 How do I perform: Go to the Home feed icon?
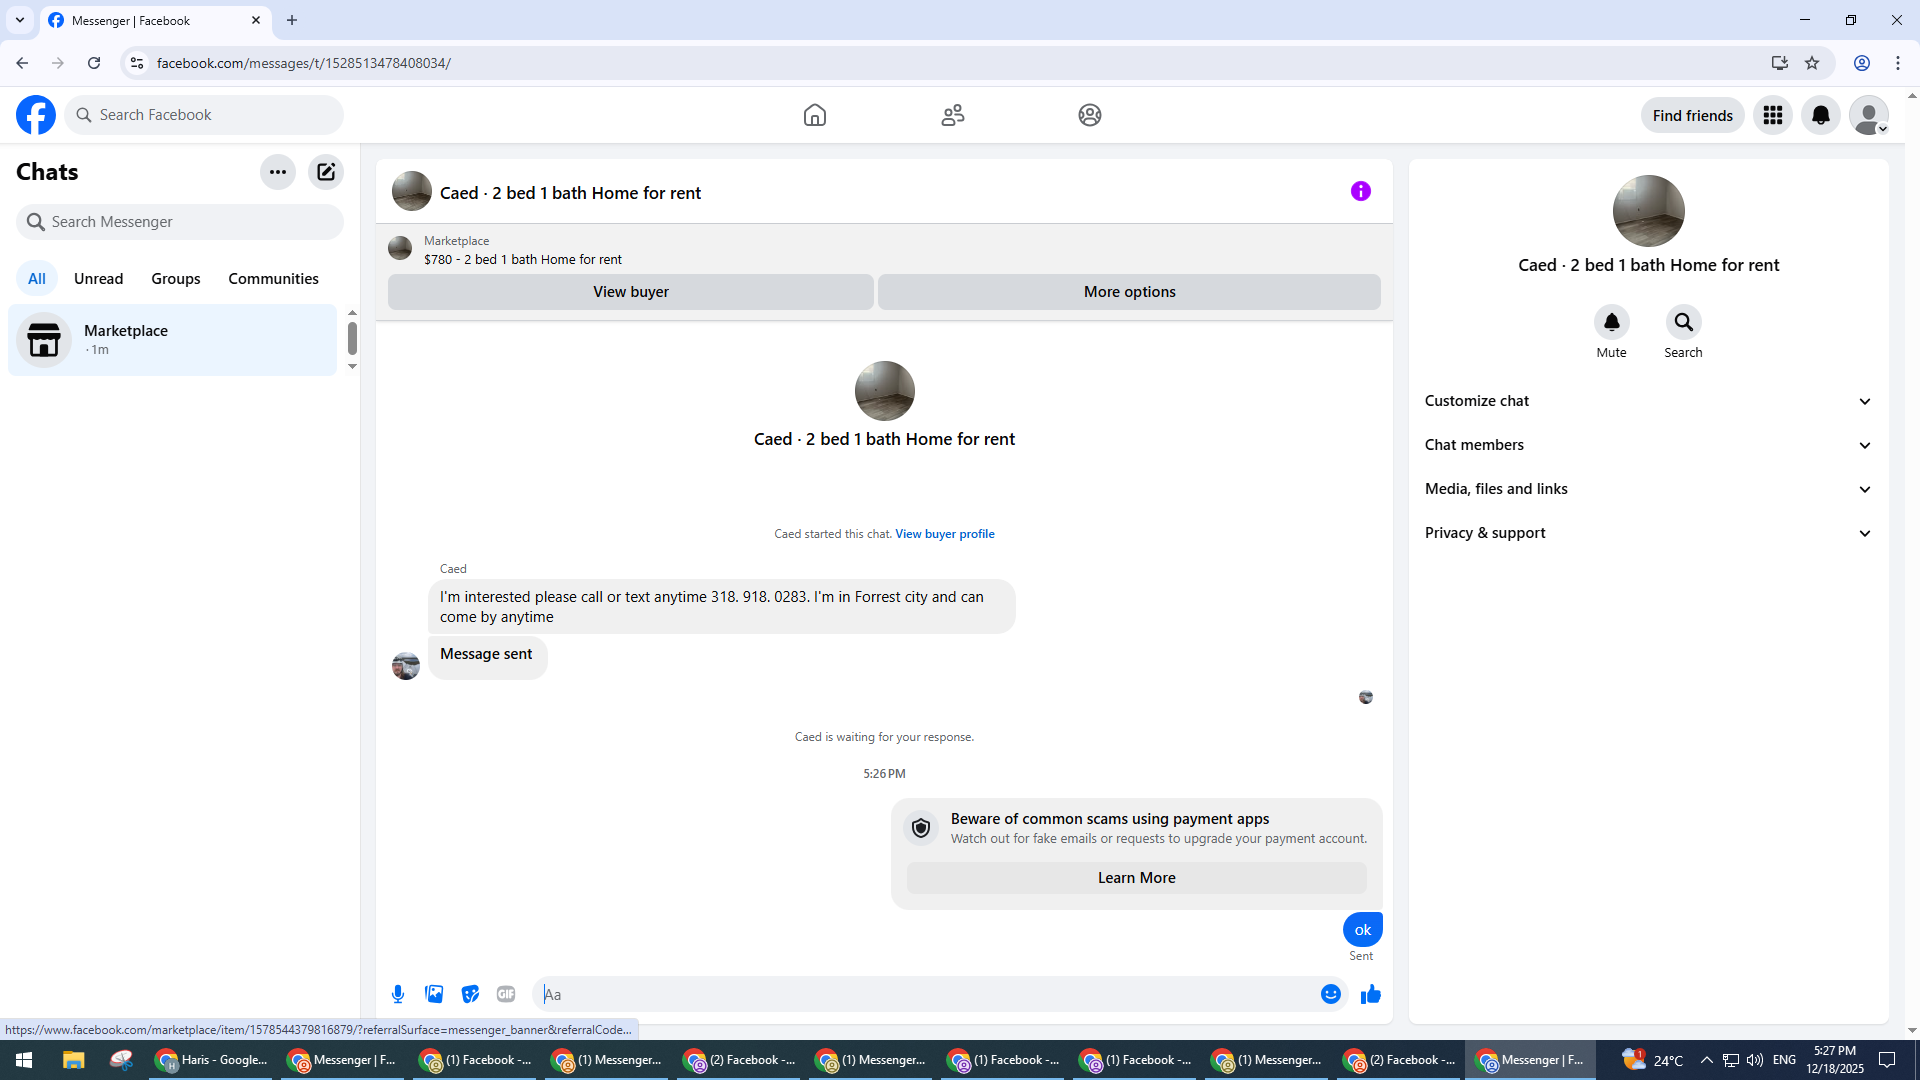click(815, 115)
